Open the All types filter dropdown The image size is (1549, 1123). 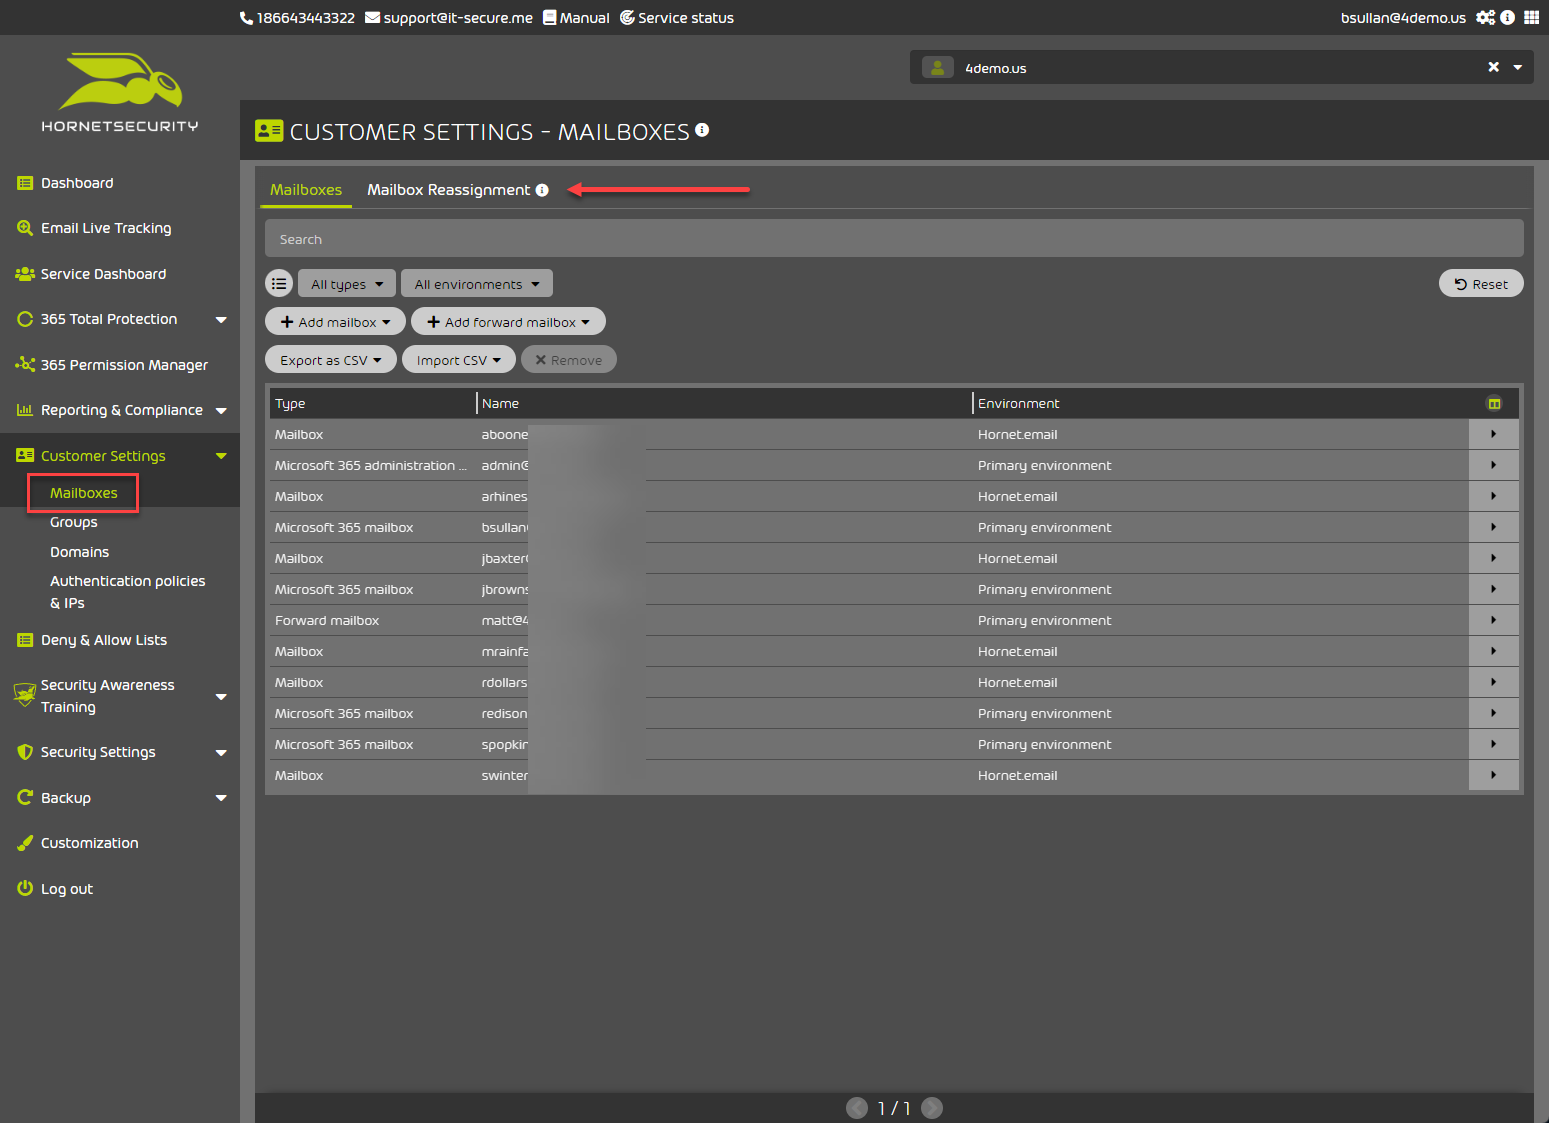(x=347, y=284)
